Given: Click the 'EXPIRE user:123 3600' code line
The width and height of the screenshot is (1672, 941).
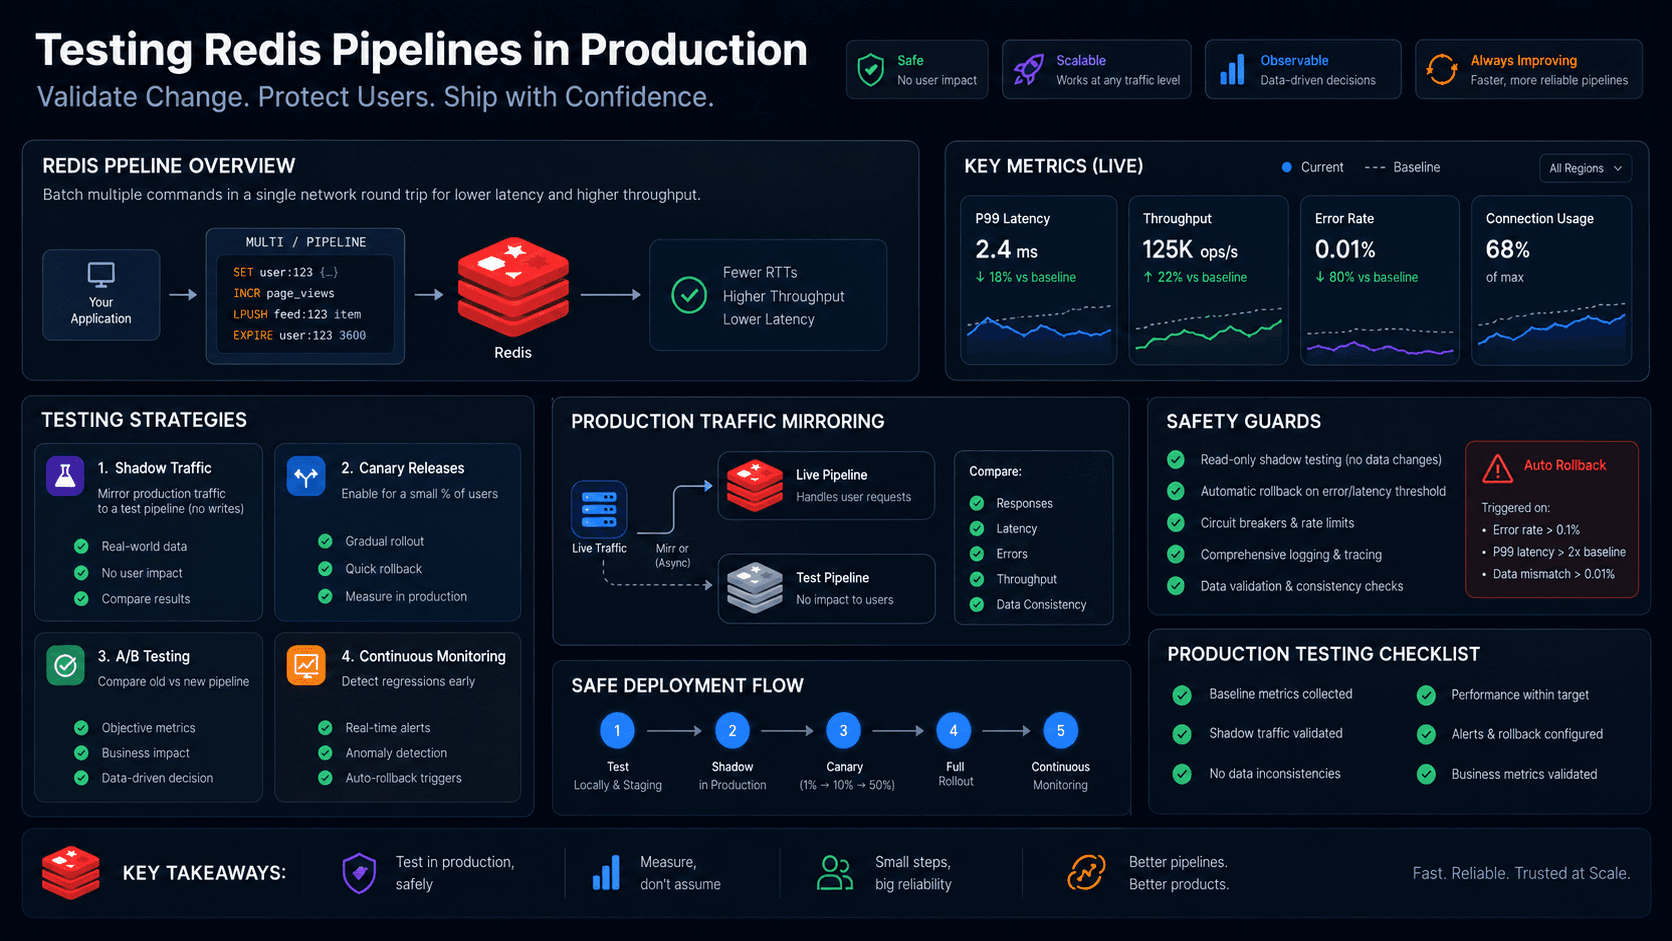Looking at the screenshot, I should tap(300, 335).
